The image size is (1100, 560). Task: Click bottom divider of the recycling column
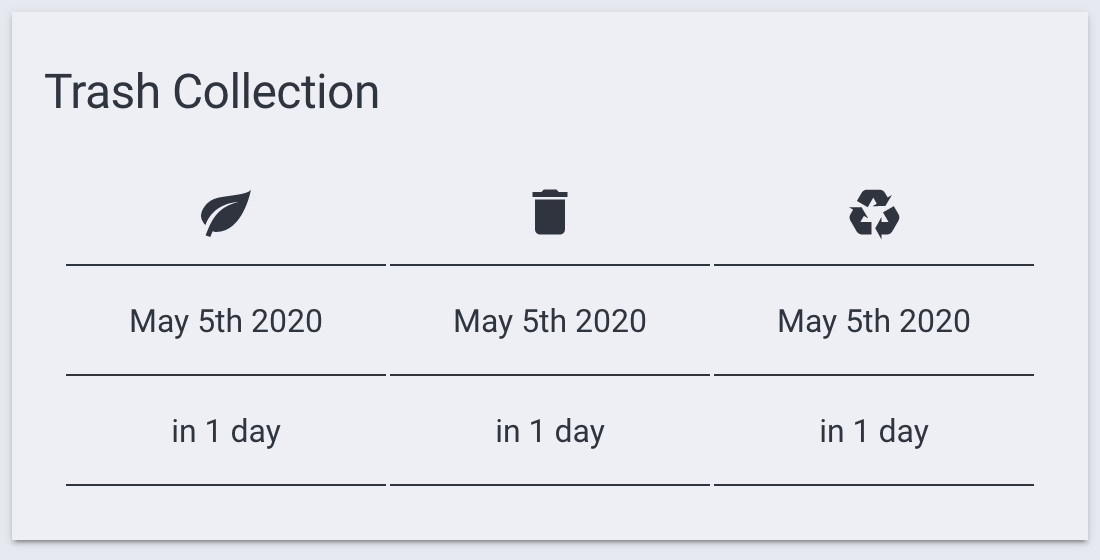[x=874, y=485]
